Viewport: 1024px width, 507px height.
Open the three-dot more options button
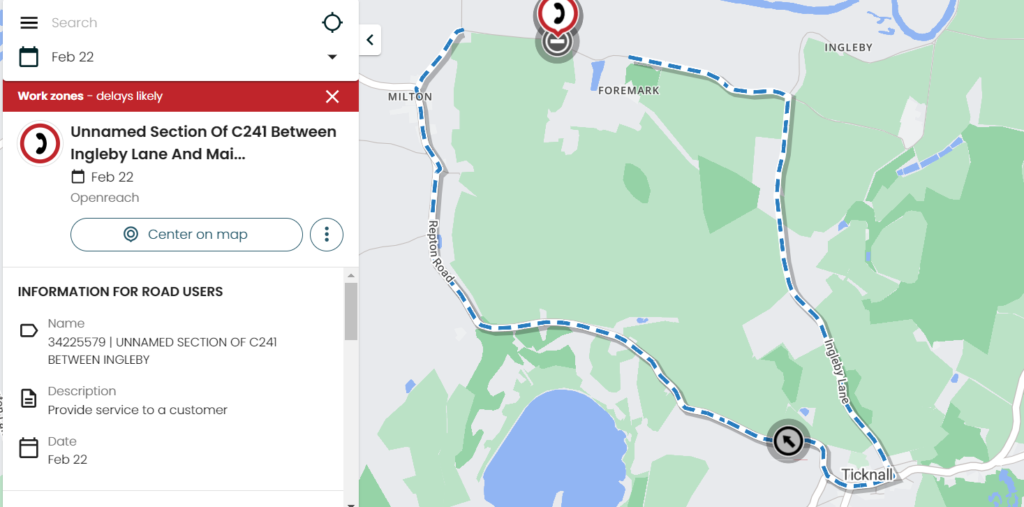327,235
